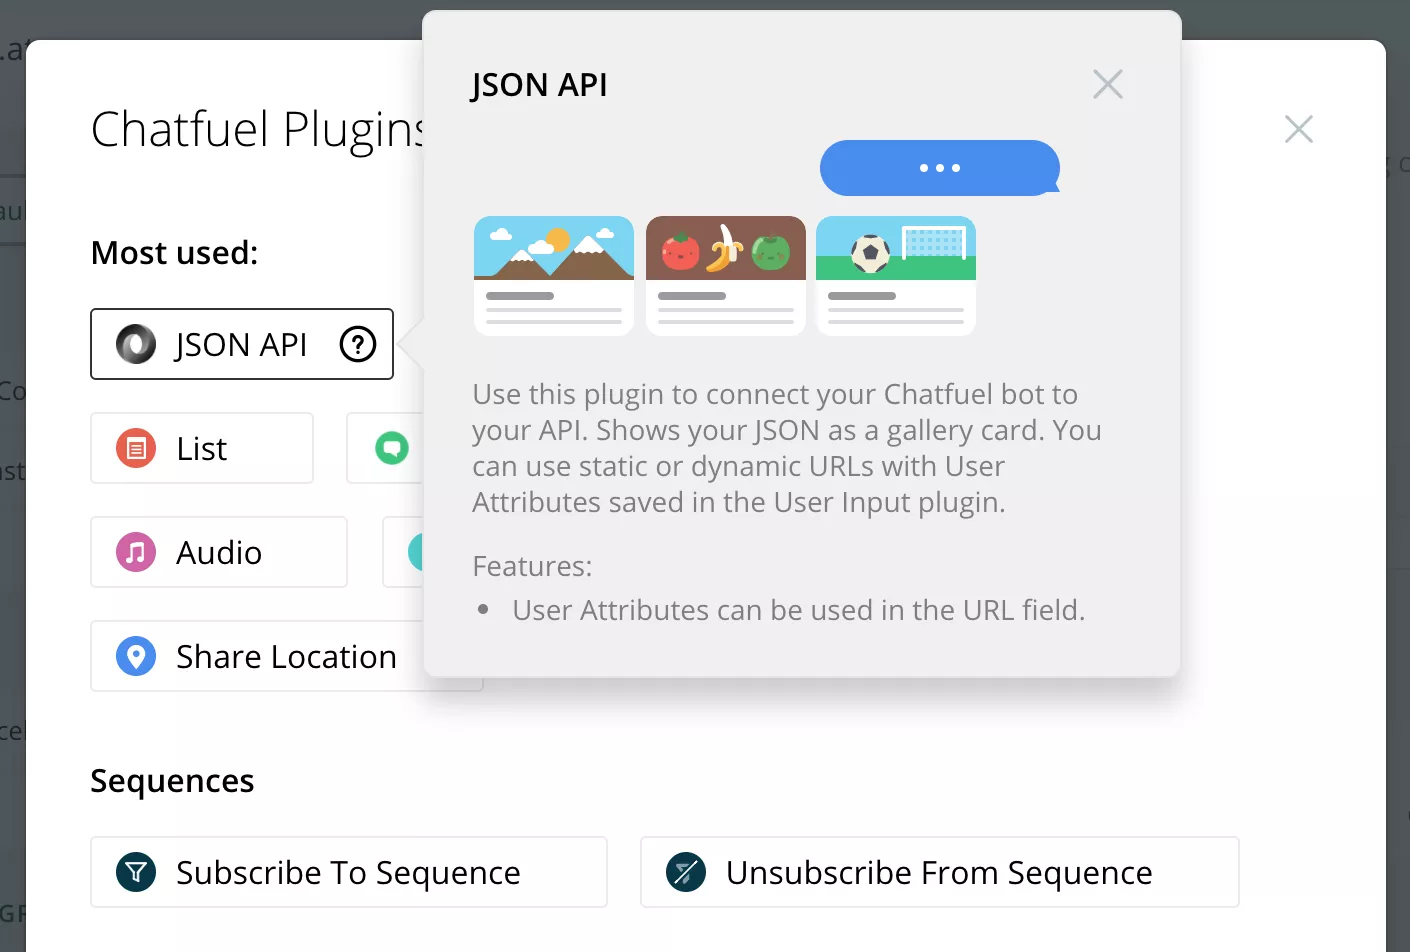Click the Unsubscribe From Sequence button
The height and width of the screenshot is (952, 1410).
(x=939, y=872)
